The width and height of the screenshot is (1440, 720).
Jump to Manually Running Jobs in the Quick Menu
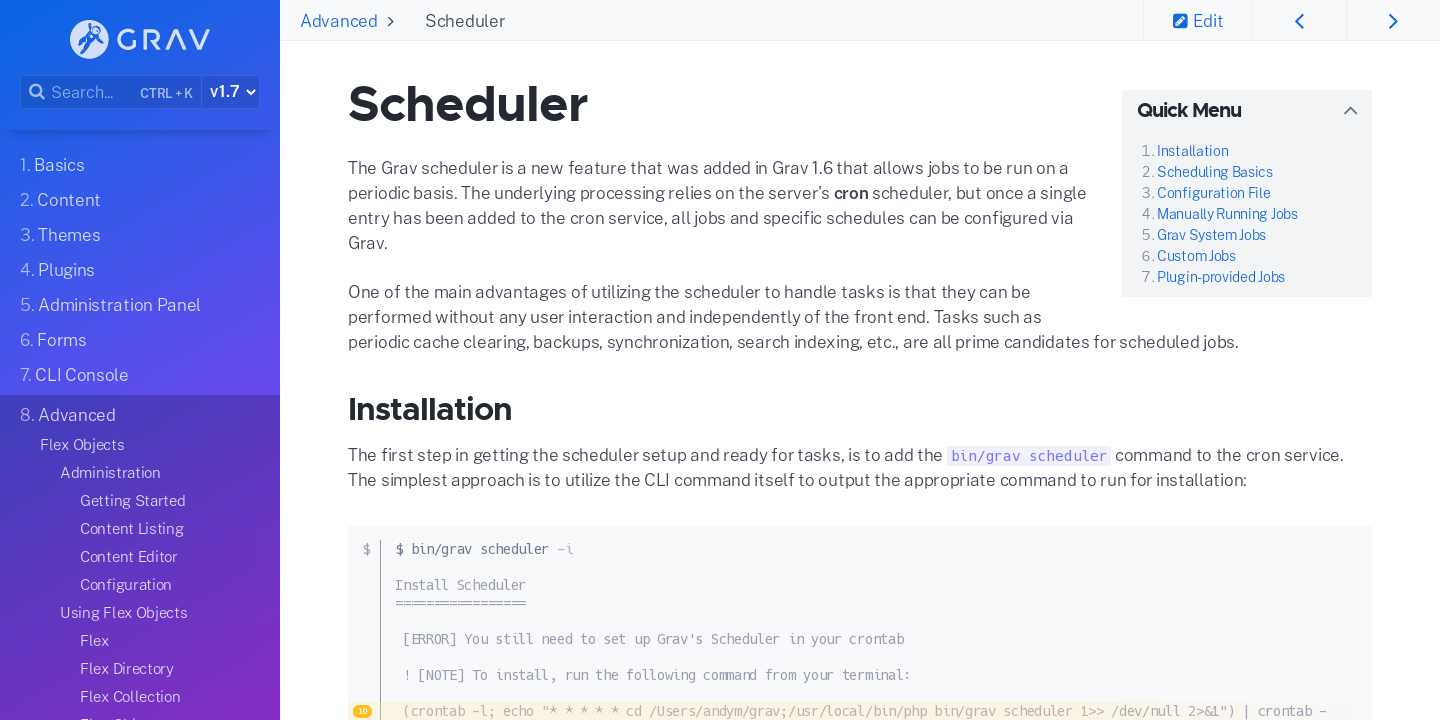tap(1227, 214)
